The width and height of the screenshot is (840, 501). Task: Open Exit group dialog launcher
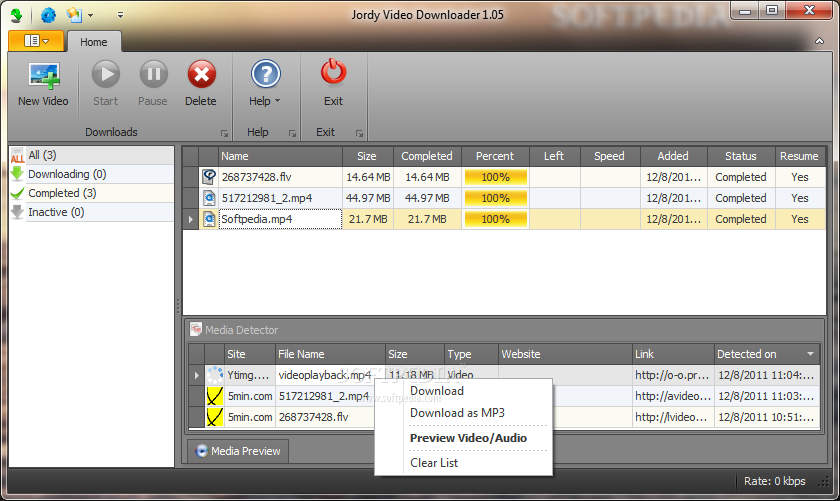click(x=359, y=133)
